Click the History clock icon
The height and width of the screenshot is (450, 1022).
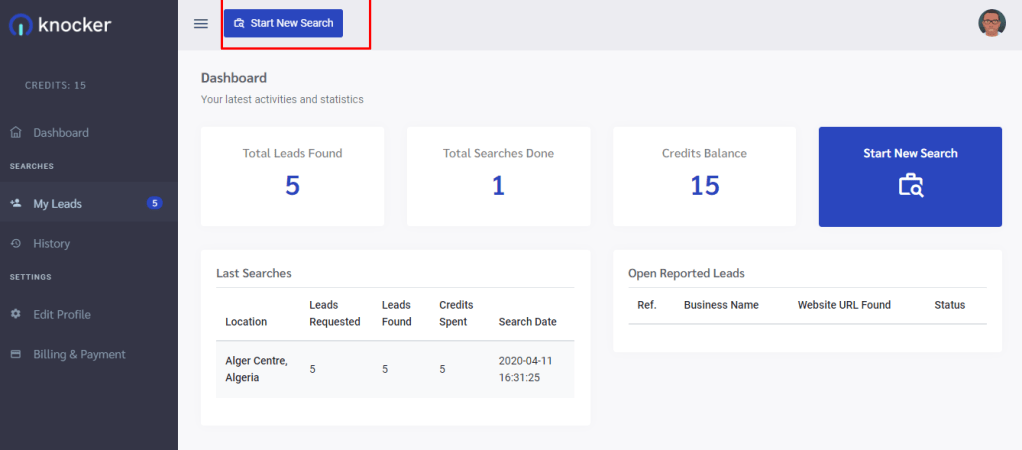15,244
